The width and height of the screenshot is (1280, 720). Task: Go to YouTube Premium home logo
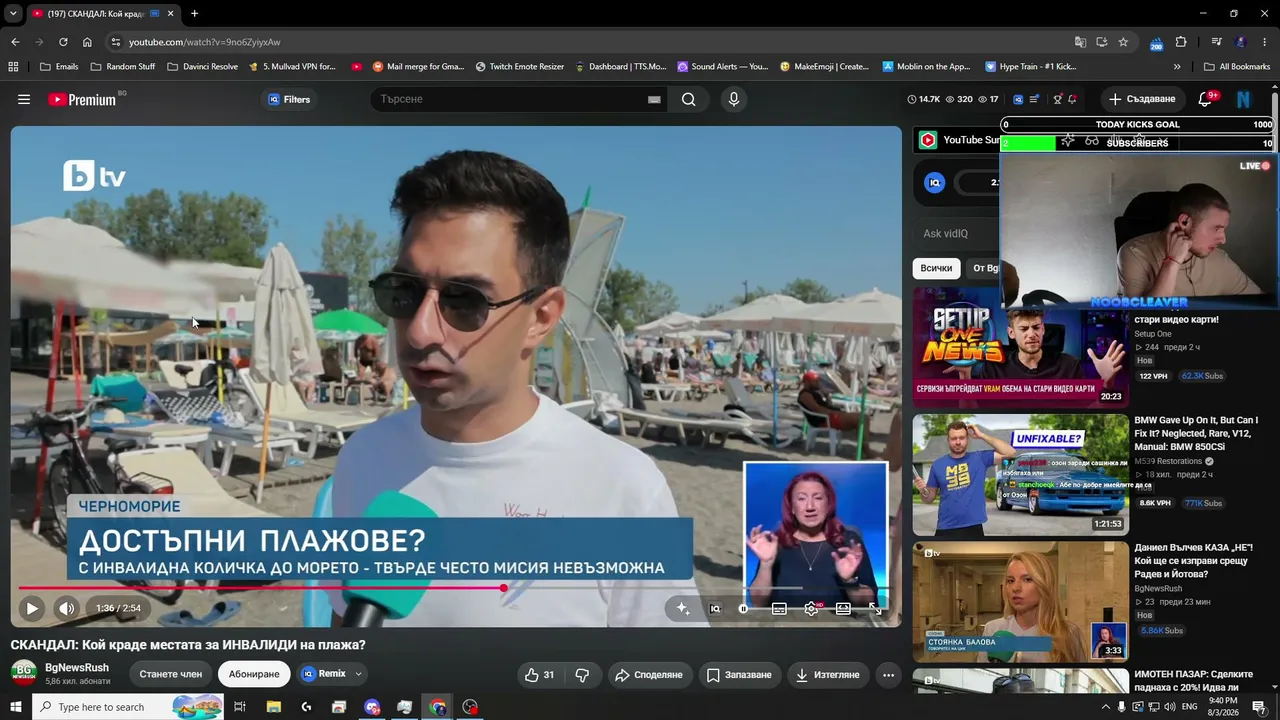point(82,99)
